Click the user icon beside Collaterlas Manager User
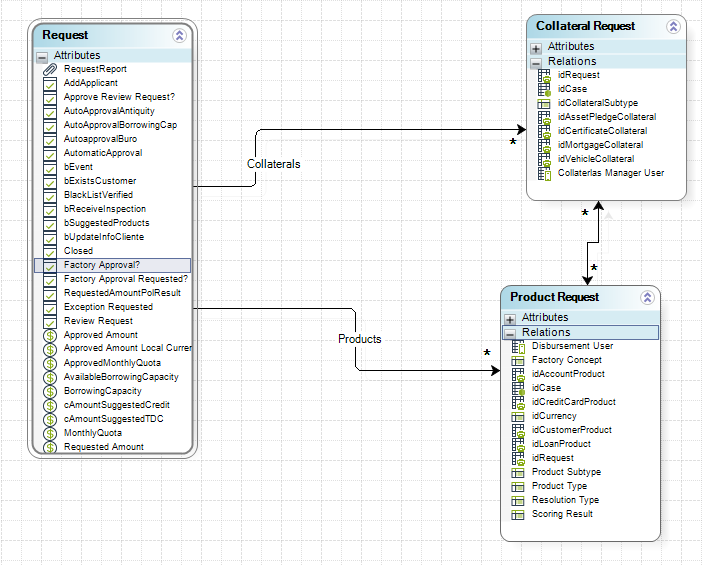The image size is (702, 565). click(544, 173)
